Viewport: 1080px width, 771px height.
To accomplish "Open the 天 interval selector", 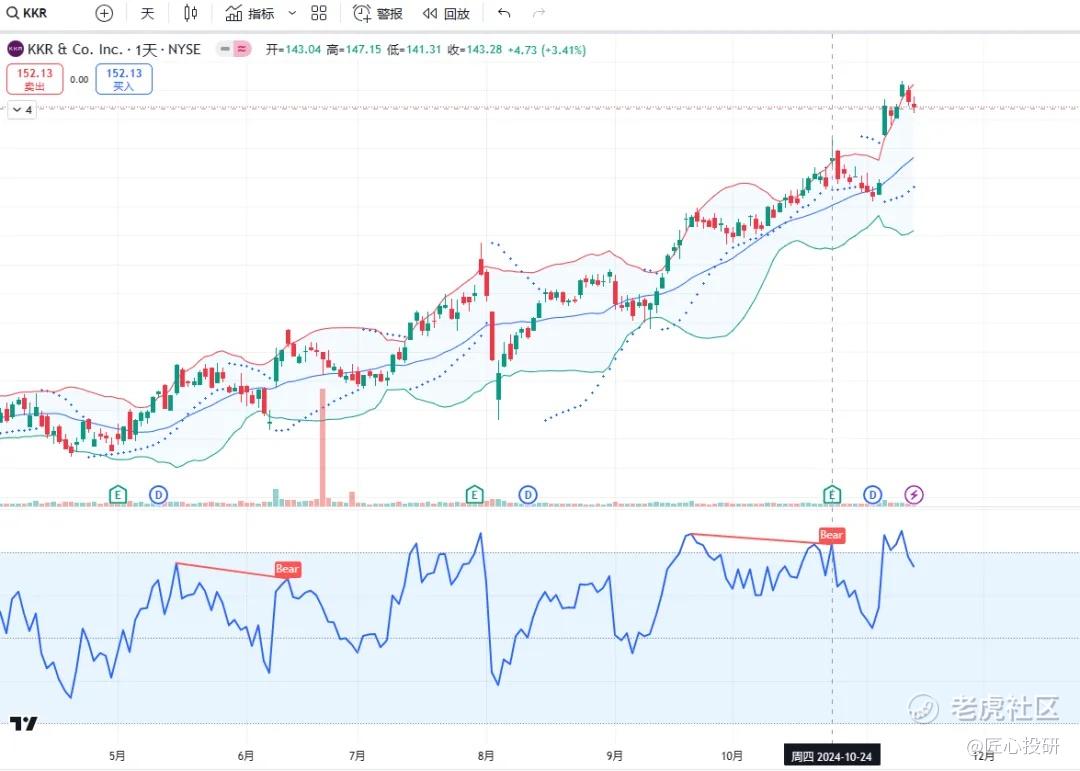I will [147, 13].
